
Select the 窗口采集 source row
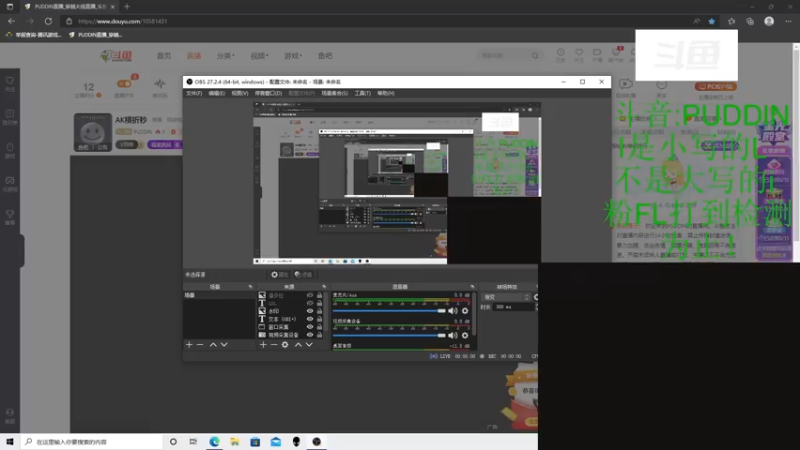point(290,327)
